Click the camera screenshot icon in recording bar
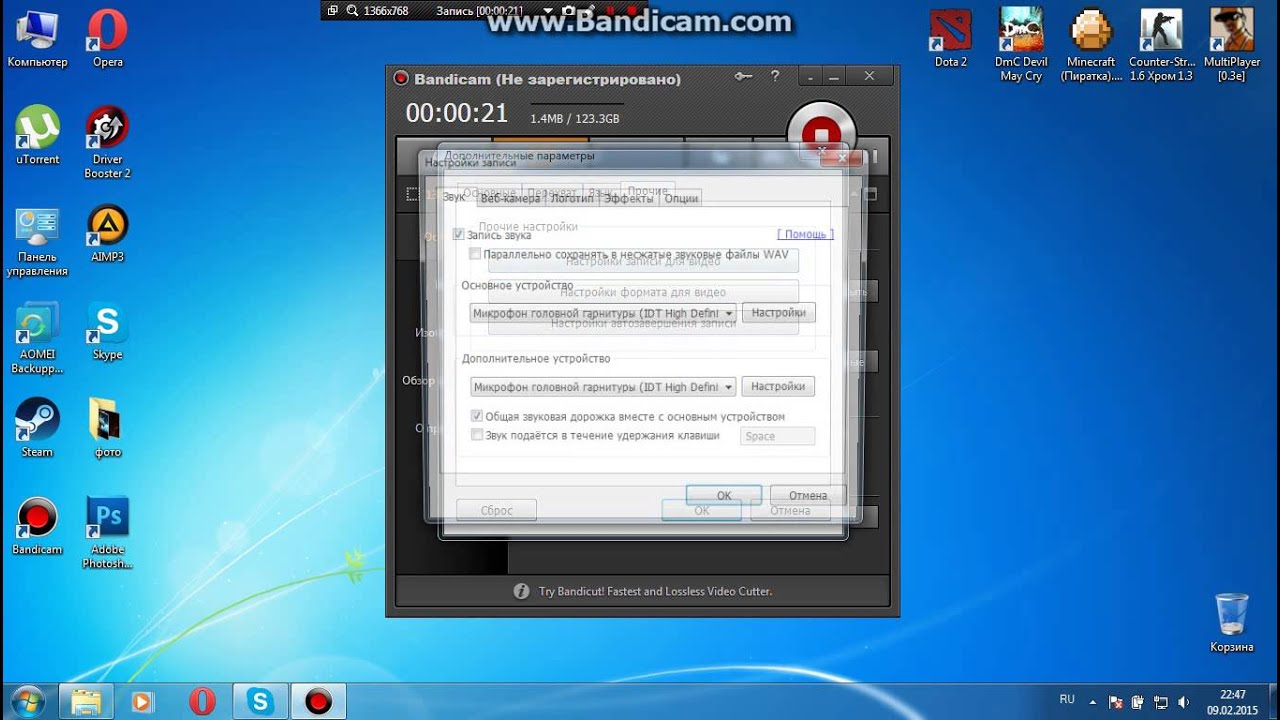The height and width of the screenshot is (720, 1280). 569,11
